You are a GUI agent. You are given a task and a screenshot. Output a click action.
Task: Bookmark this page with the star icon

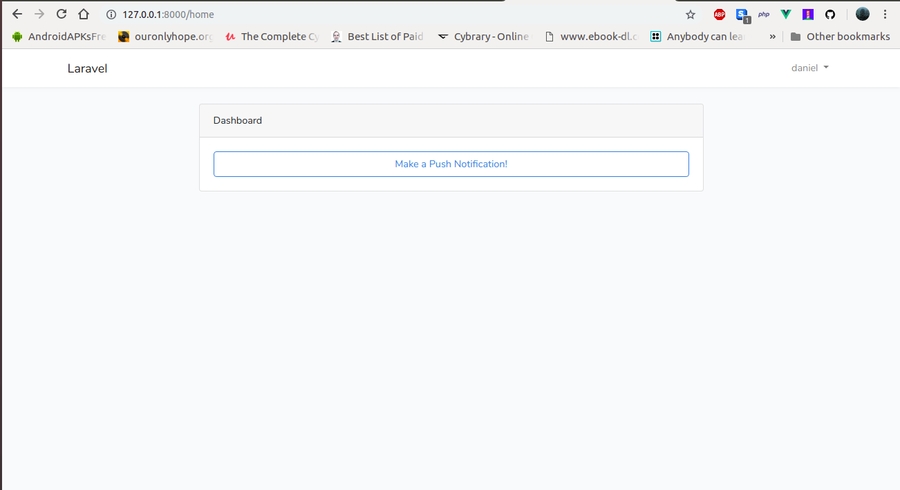tap(690, 15)
